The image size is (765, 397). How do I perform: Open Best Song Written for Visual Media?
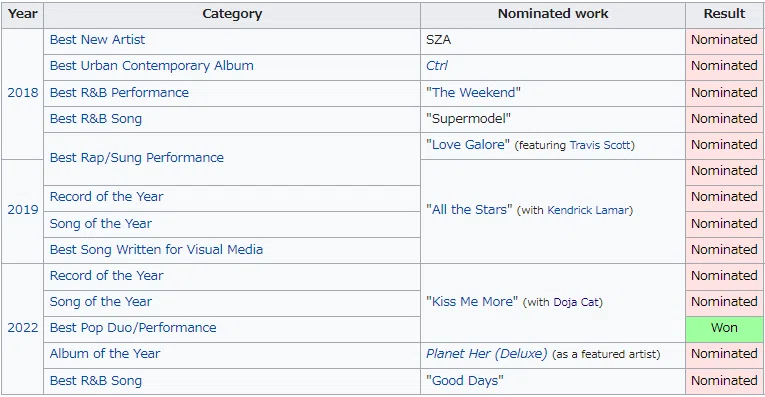pyautogui.click(x=156, y=250)
